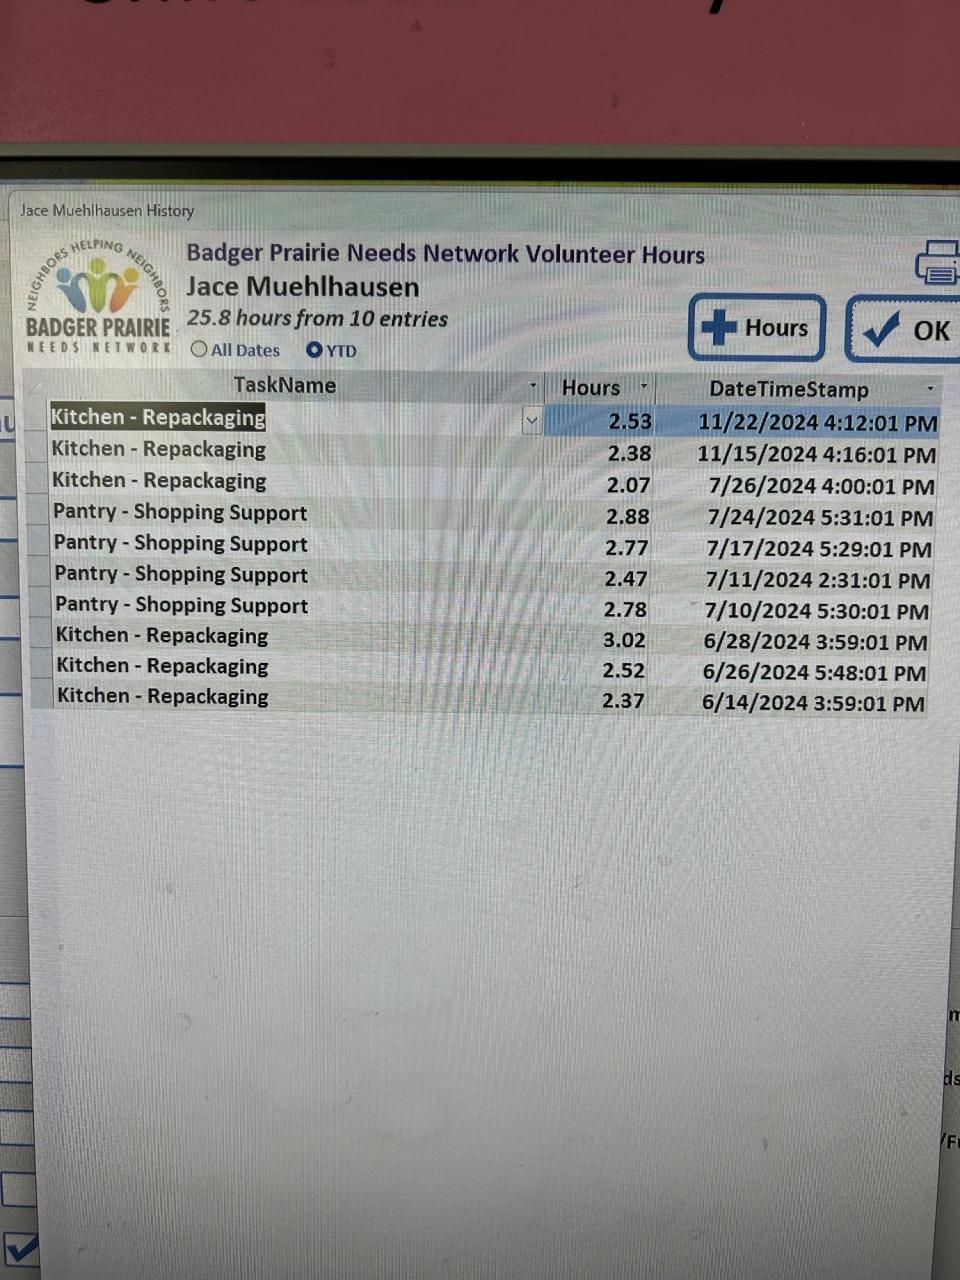Image resolution: width=960 pixels, height=1280 pixels.
Task: Select the YTD radio button
Action: (315, 349)
